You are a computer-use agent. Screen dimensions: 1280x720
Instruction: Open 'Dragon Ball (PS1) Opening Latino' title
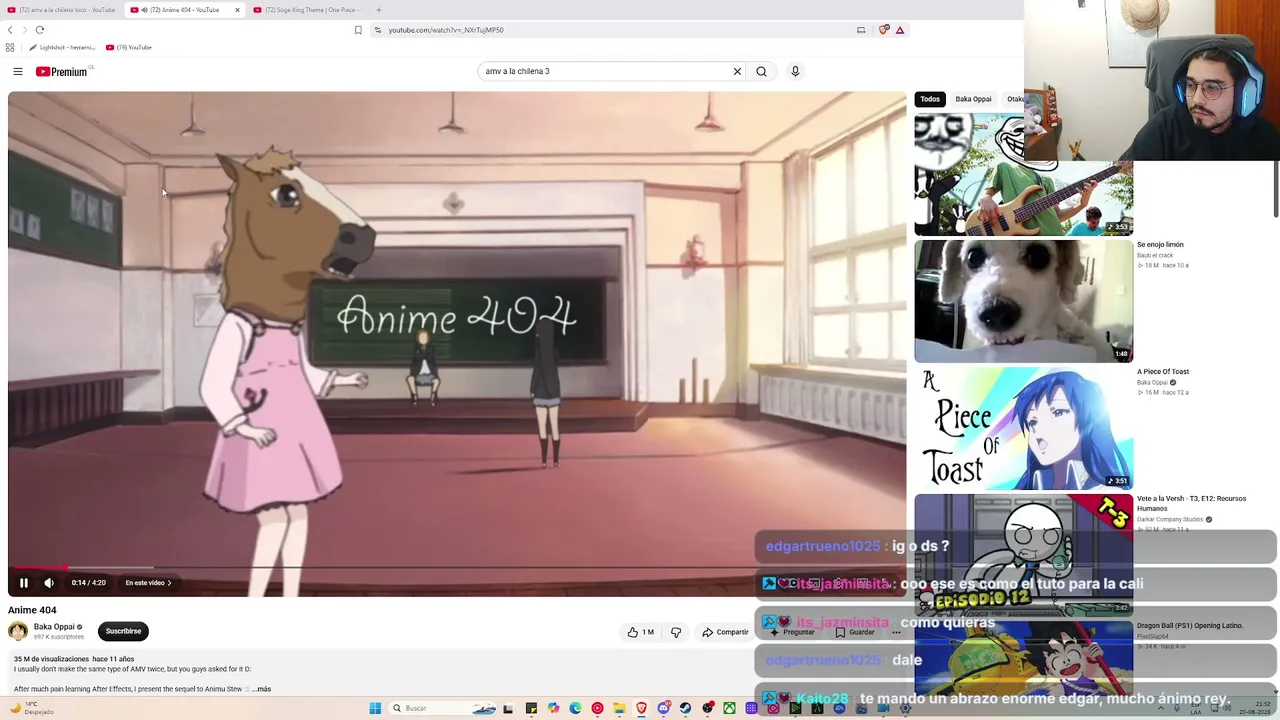pyautogui.click(x=1190, y=626)
